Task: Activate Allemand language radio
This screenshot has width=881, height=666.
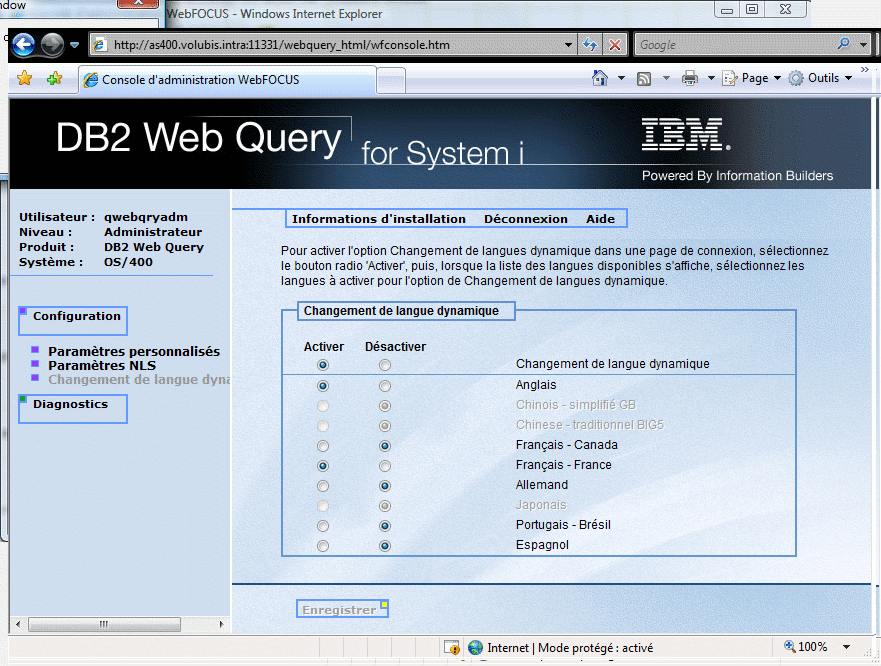Action: coord(323,486)
